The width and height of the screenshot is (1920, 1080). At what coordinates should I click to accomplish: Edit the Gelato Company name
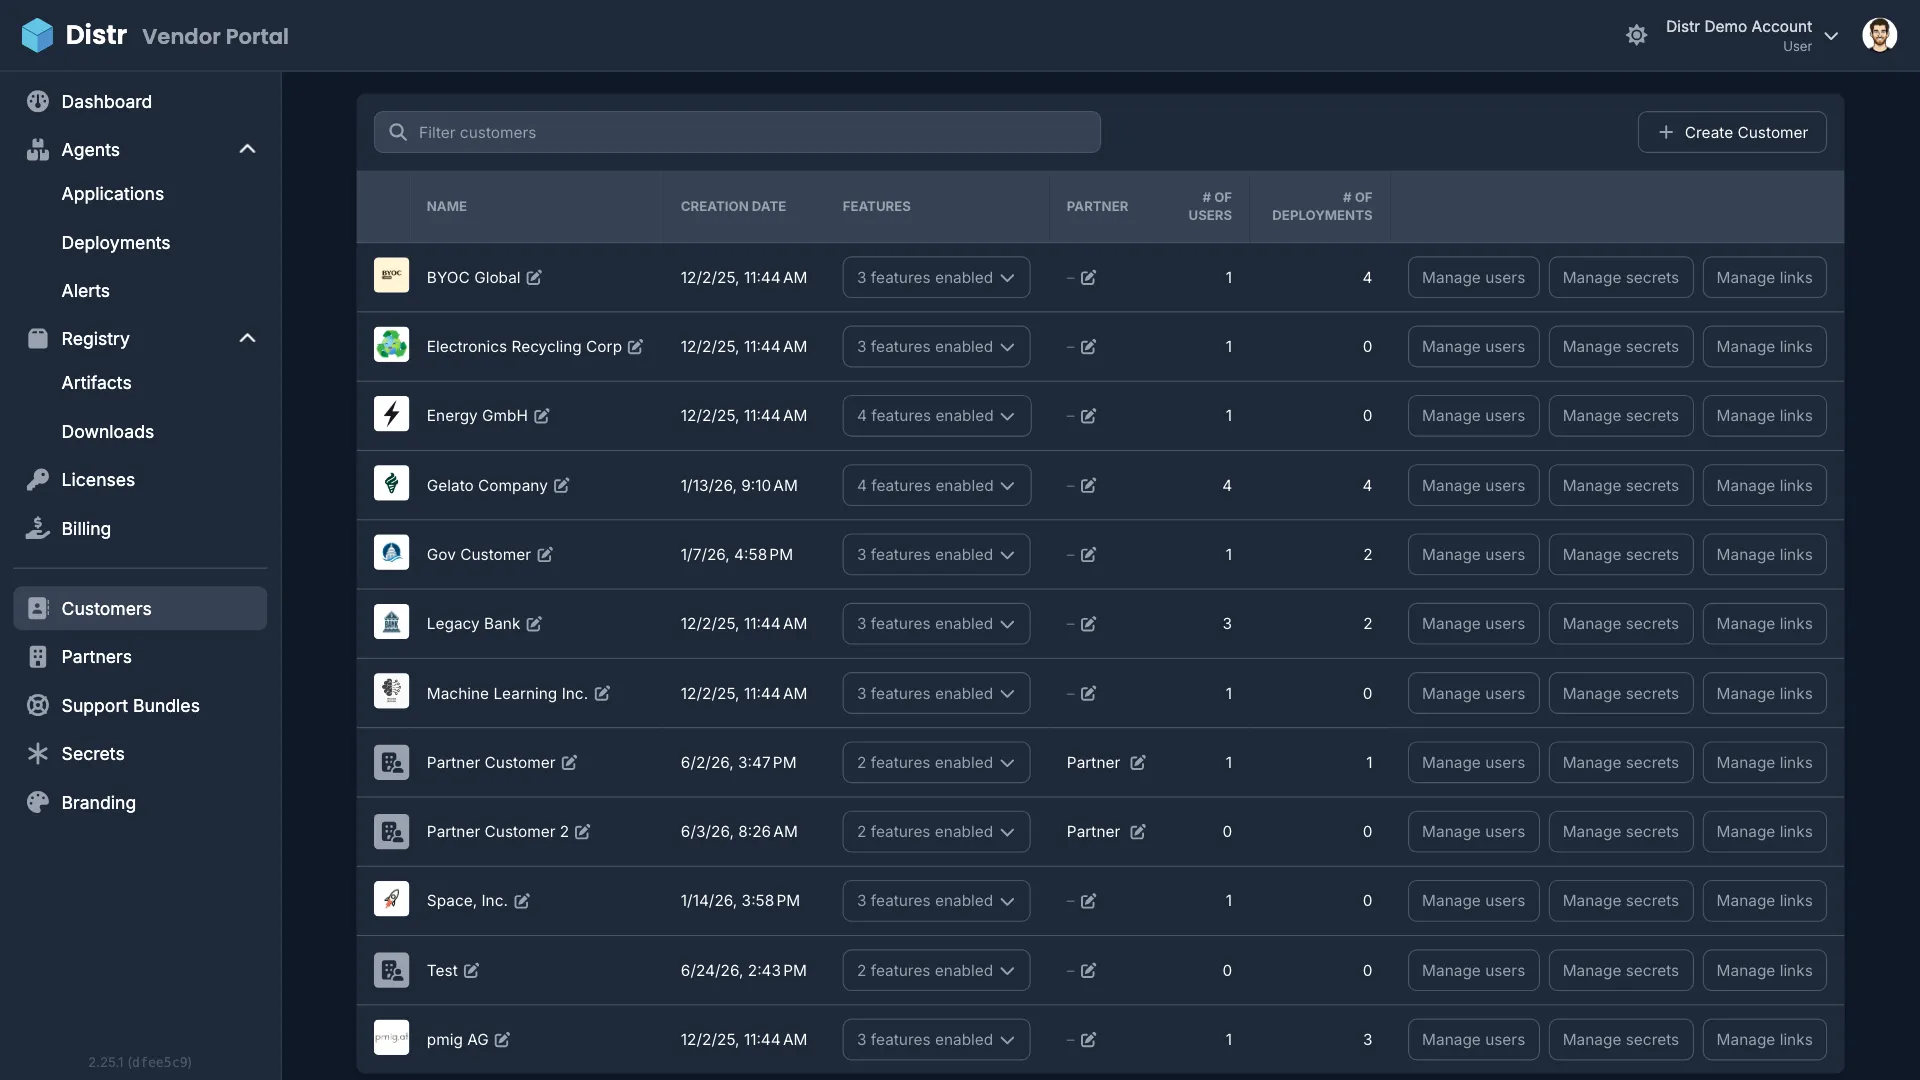coord(561,485)
